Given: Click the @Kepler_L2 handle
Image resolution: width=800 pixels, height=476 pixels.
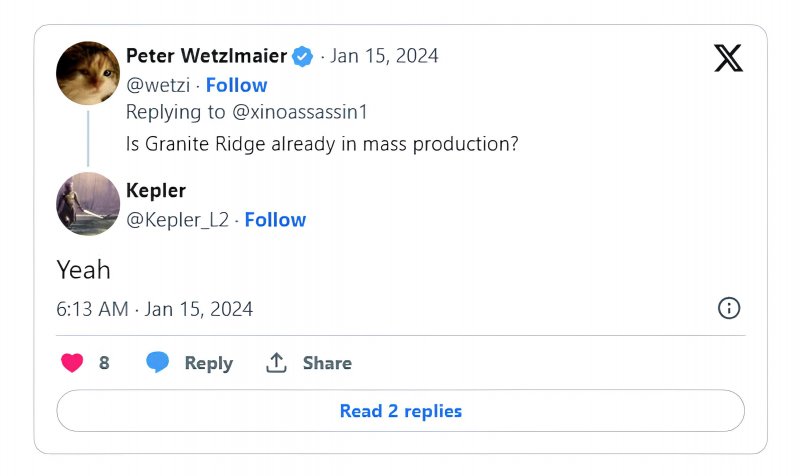Looking at the screenshot, I should pyautogui.click(x=177, y=219).
